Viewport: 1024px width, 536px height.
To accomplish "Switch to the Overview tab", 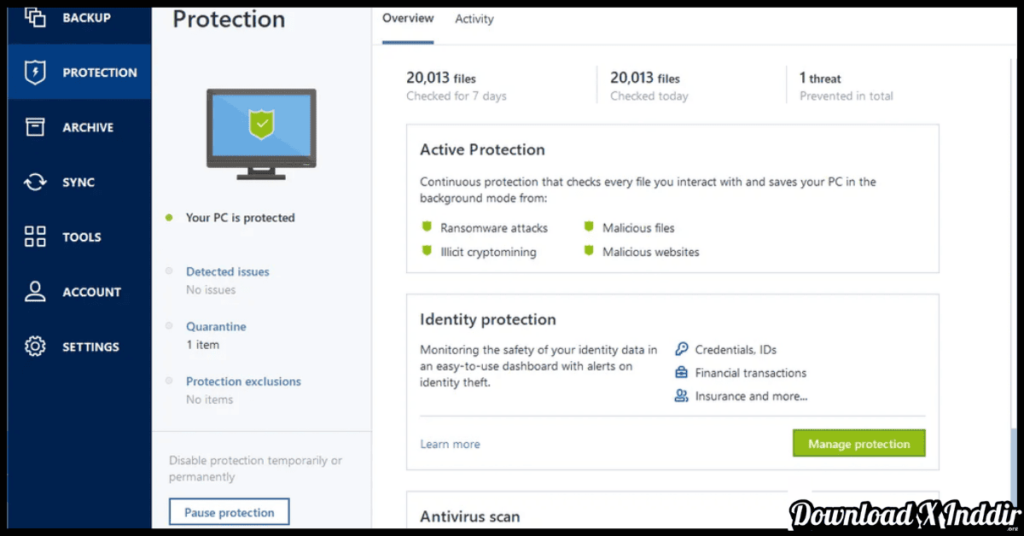I will coord(408,18).
